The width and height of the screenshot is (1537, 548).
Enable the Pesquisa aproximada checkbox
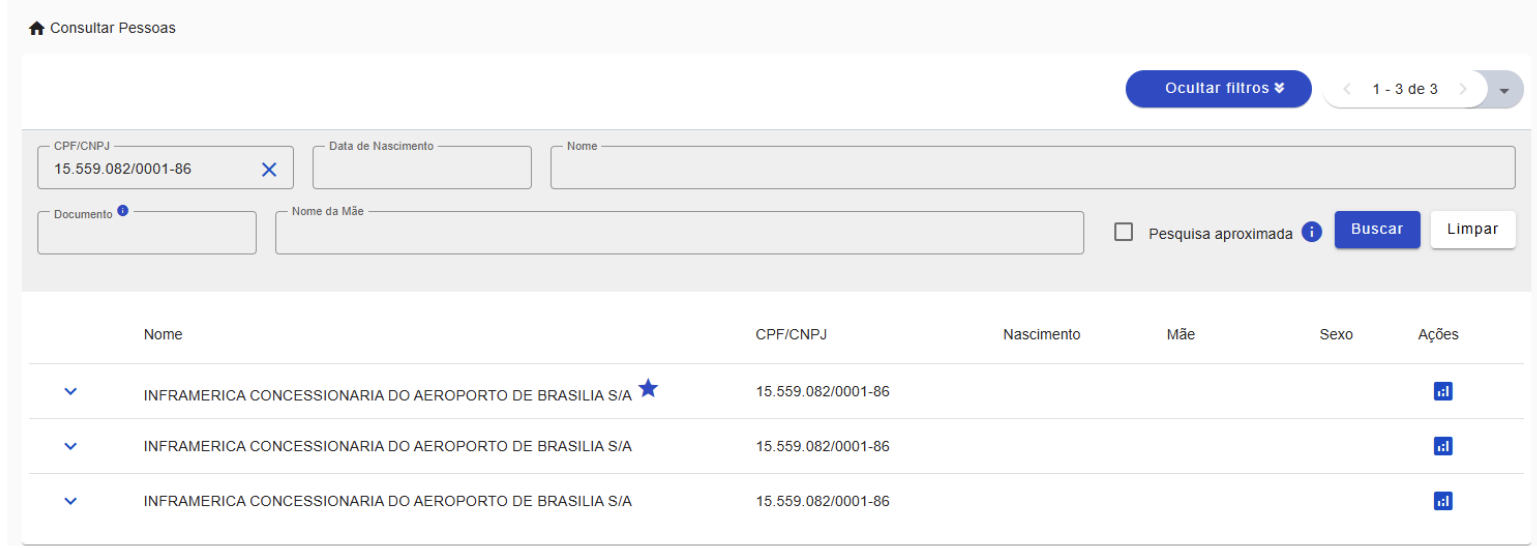1124,232
